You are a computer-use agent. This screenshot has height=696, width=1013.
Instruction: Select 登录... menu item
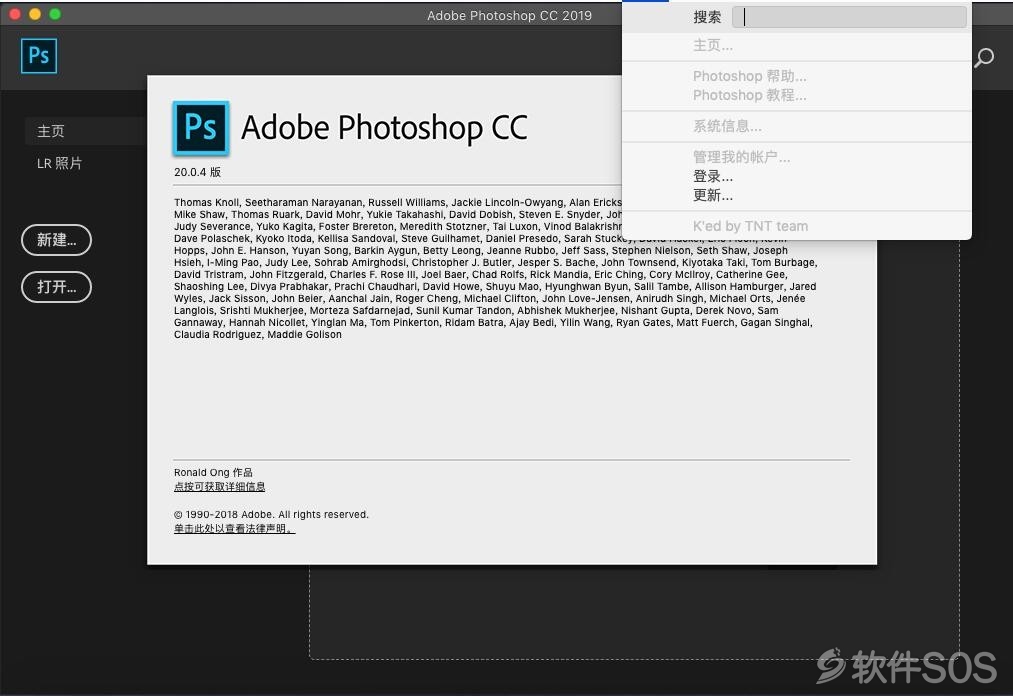tap(797, 176)
